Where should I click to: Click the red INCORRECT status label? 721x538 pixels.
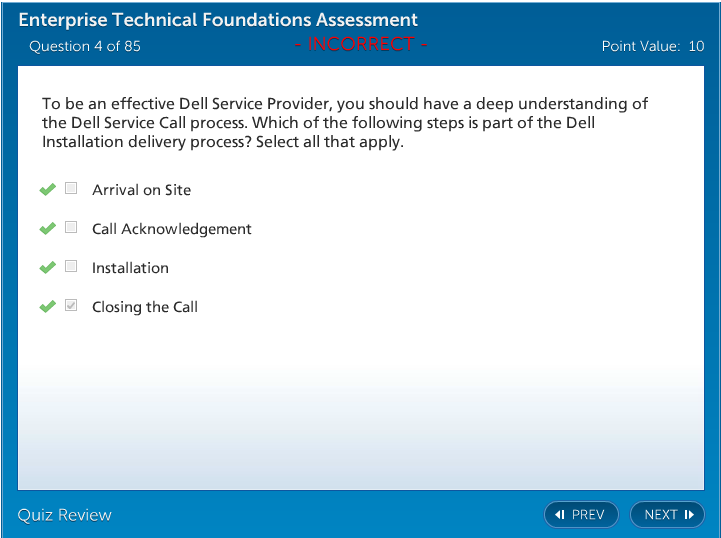point(361,44)
